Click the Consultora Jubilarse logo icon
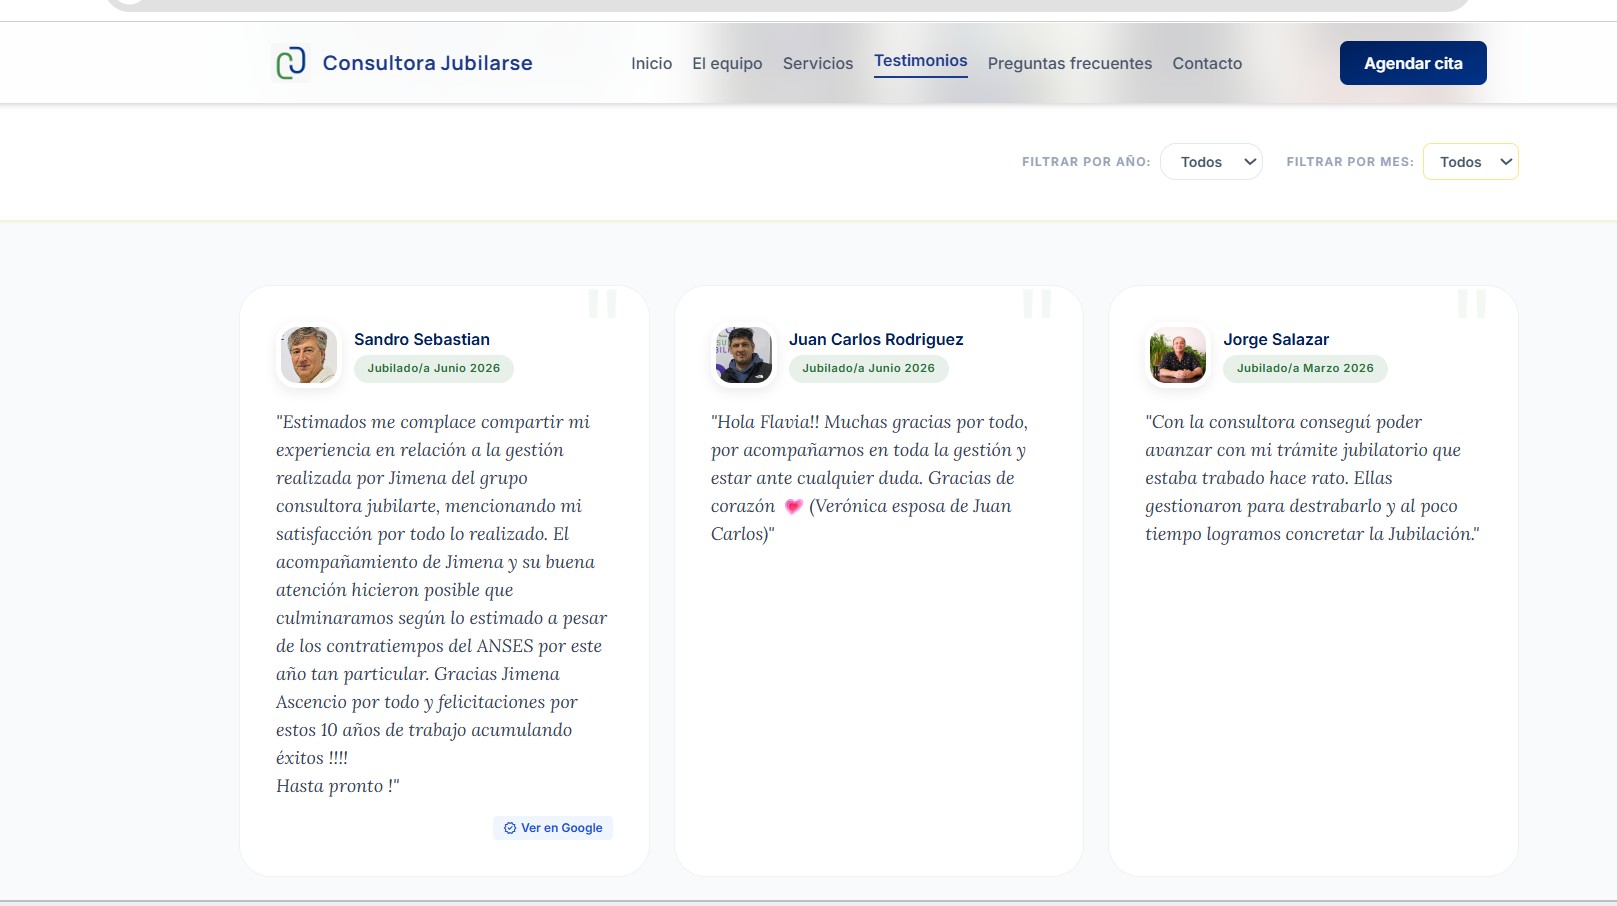1617x906 pixels. pos(291,63)
